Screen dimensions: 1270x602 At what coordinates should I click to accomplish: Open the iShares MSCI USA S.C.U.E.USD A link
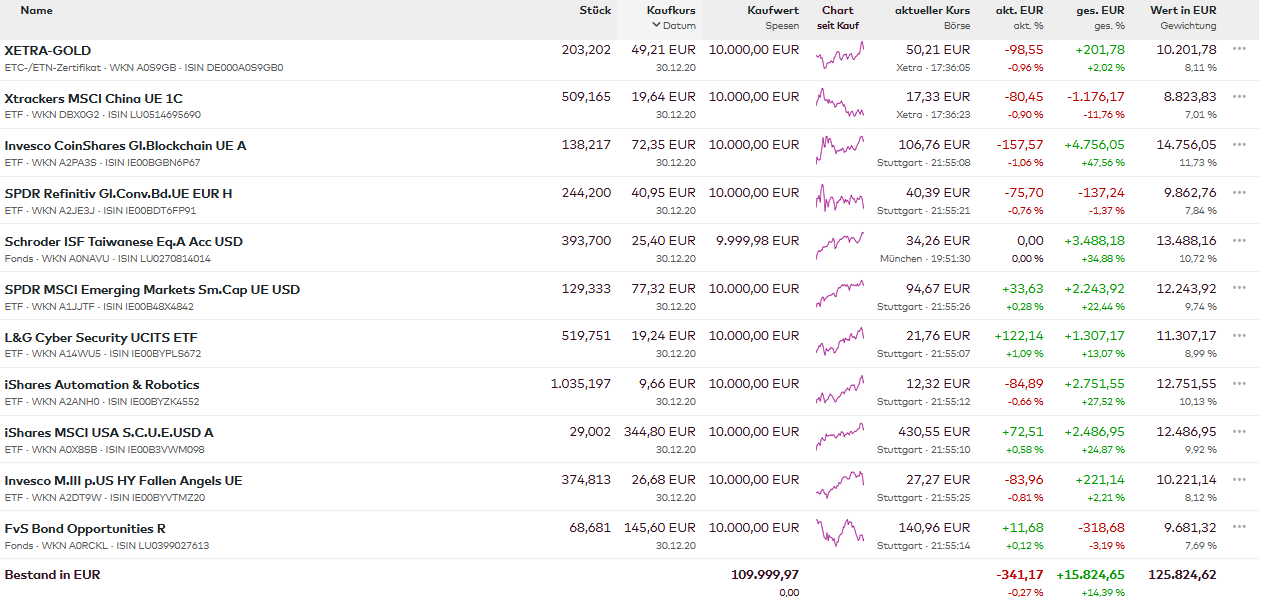coord(109,432)
